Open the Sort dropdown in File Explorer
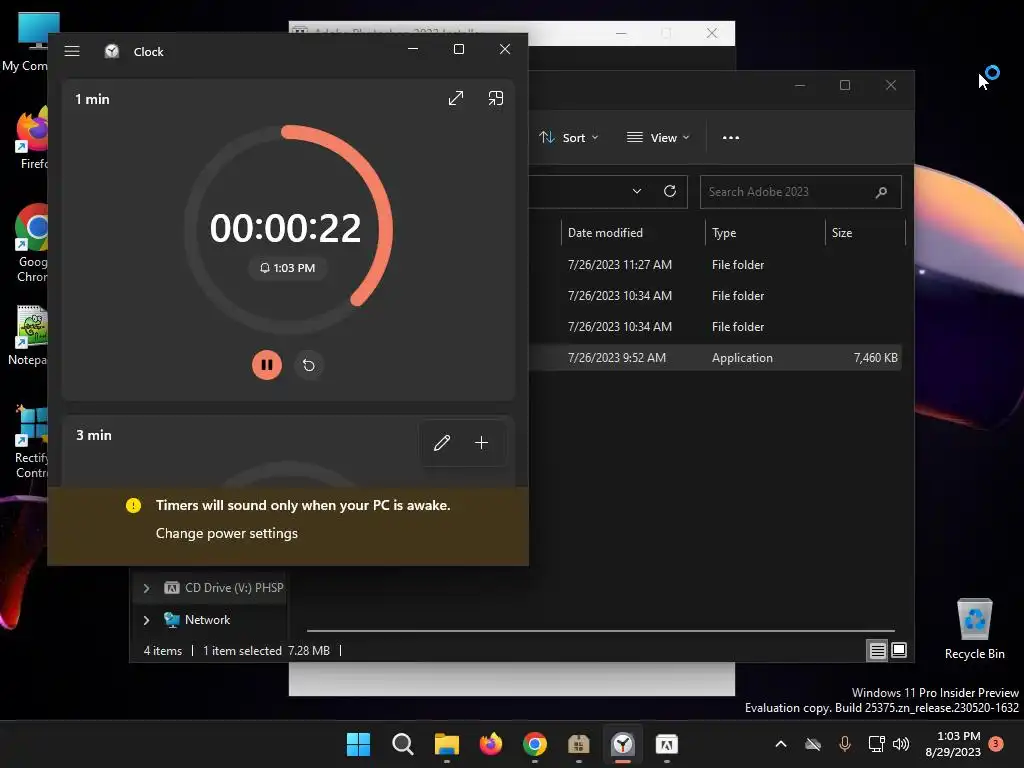 568,138
